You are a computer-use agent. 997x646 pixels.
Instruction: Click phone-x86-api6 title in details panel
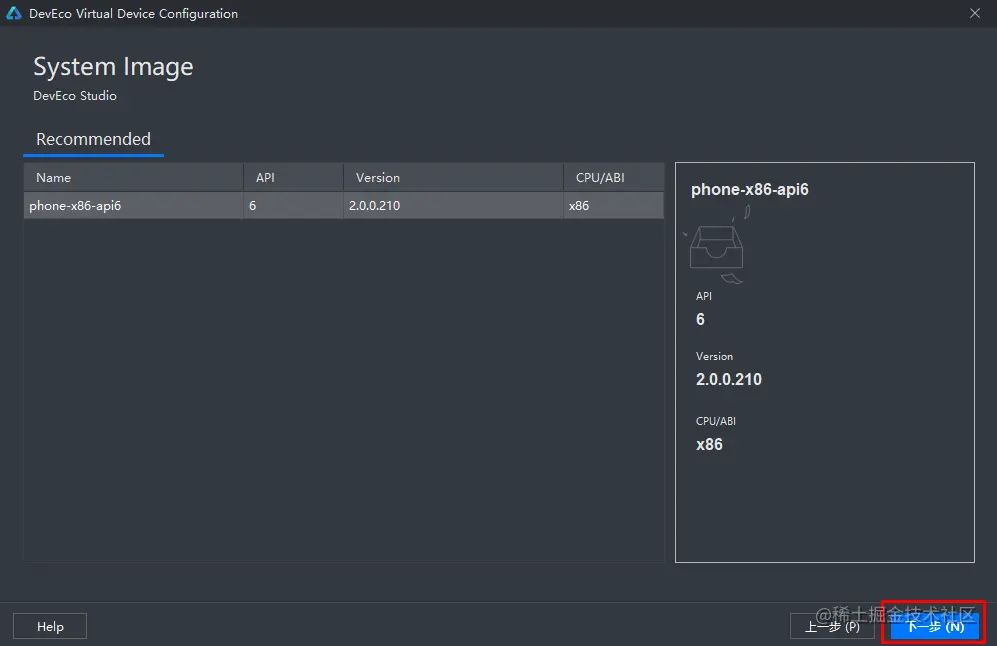750,189
